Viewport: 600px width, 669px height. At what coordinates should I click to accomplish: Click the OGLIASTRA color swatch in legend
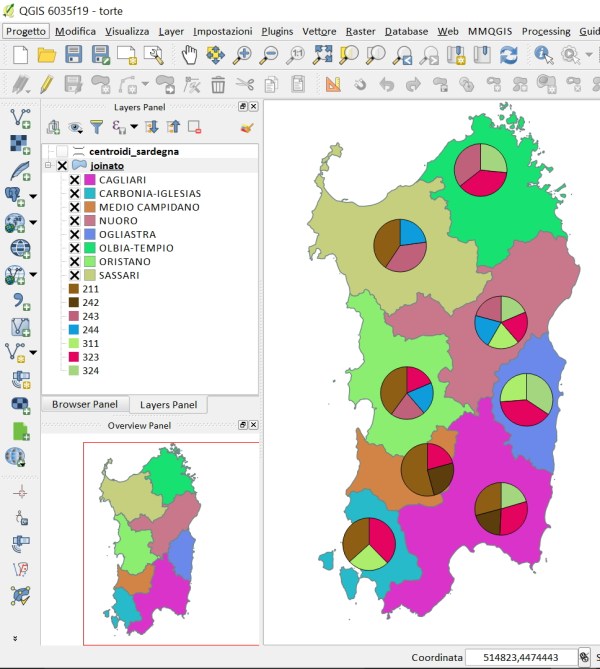point(89,234)
